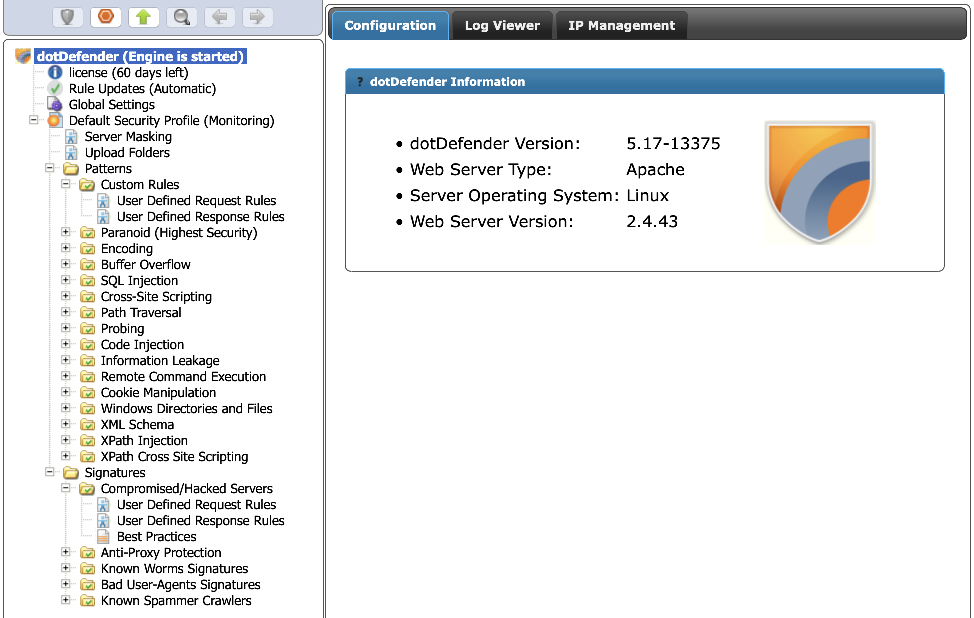Click the gray left arrow toolbar button
Viewport: 974px width, 618px height.
coord(219,17)
